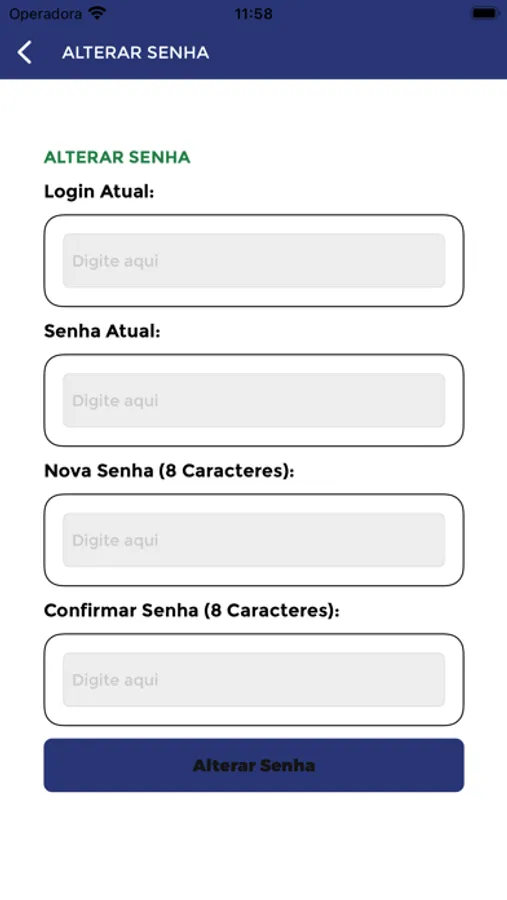This screenshot has width=507, height=900.
Task: Focus the Nova Senha input field
Action: coord(254,540)
